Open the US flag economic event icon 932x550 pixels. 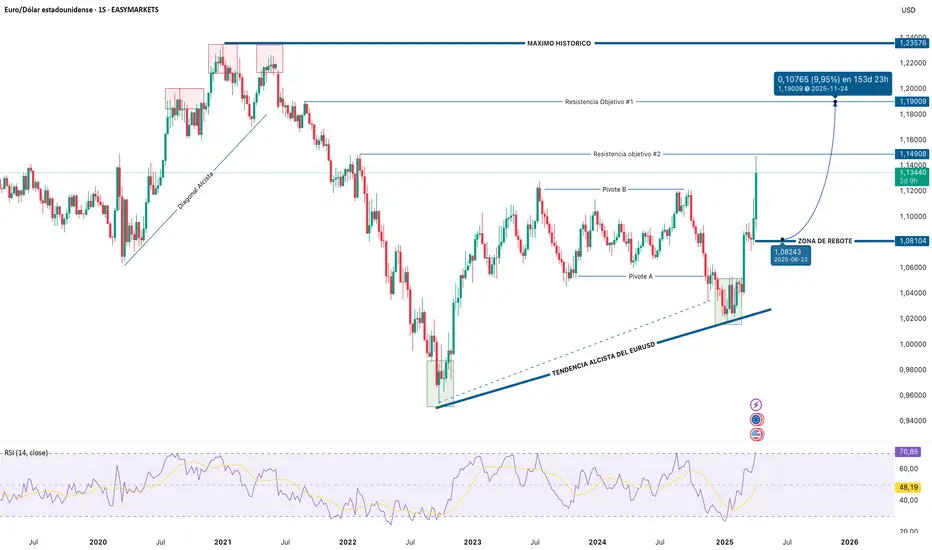756,435
